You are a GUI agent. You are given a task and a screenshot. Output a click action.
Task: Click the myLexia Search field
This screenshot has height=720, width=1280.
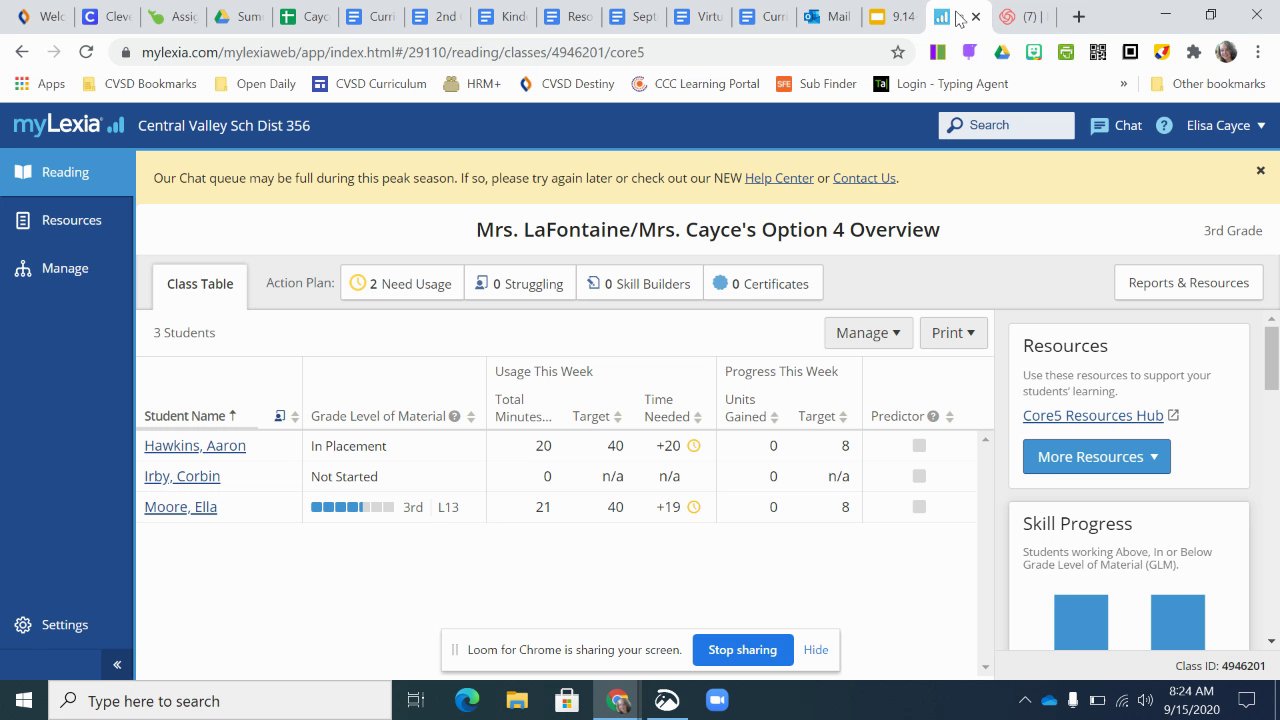(x=1006, y=125)
